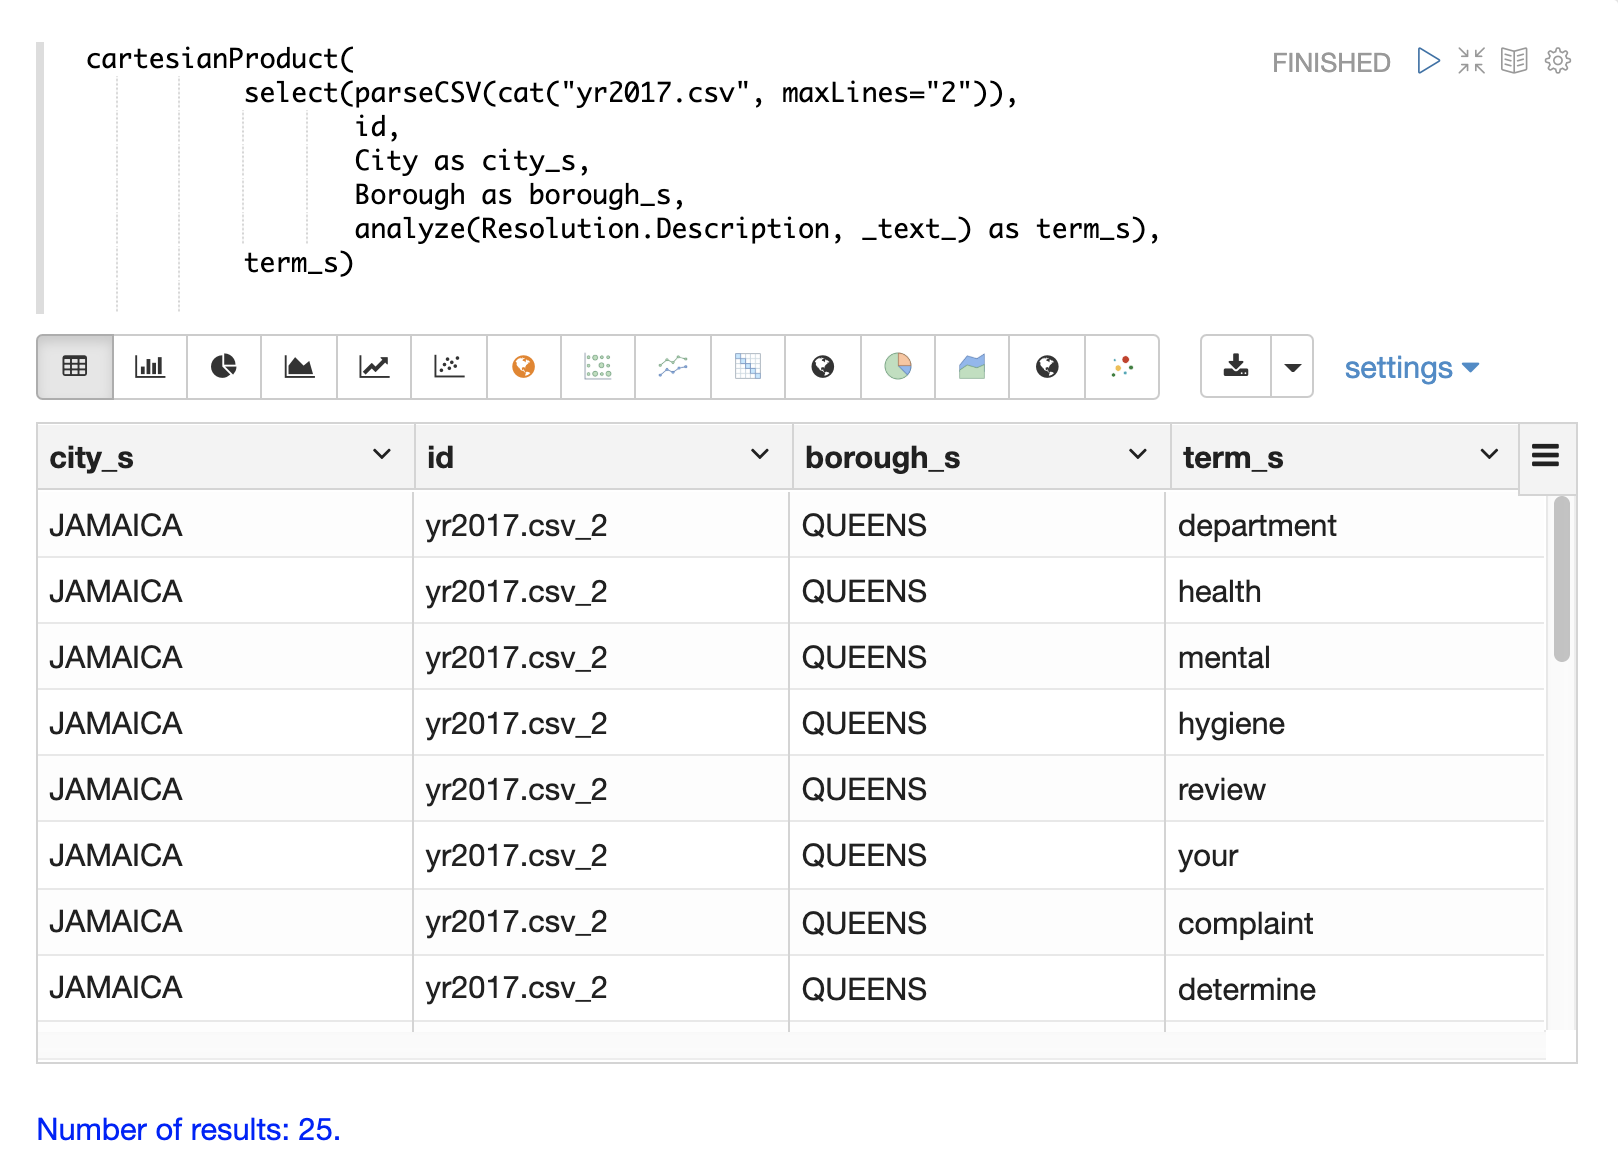Expand the settings dropdown
The height and width of the screenshot is (1164, 1618).
click(1411, 368)
